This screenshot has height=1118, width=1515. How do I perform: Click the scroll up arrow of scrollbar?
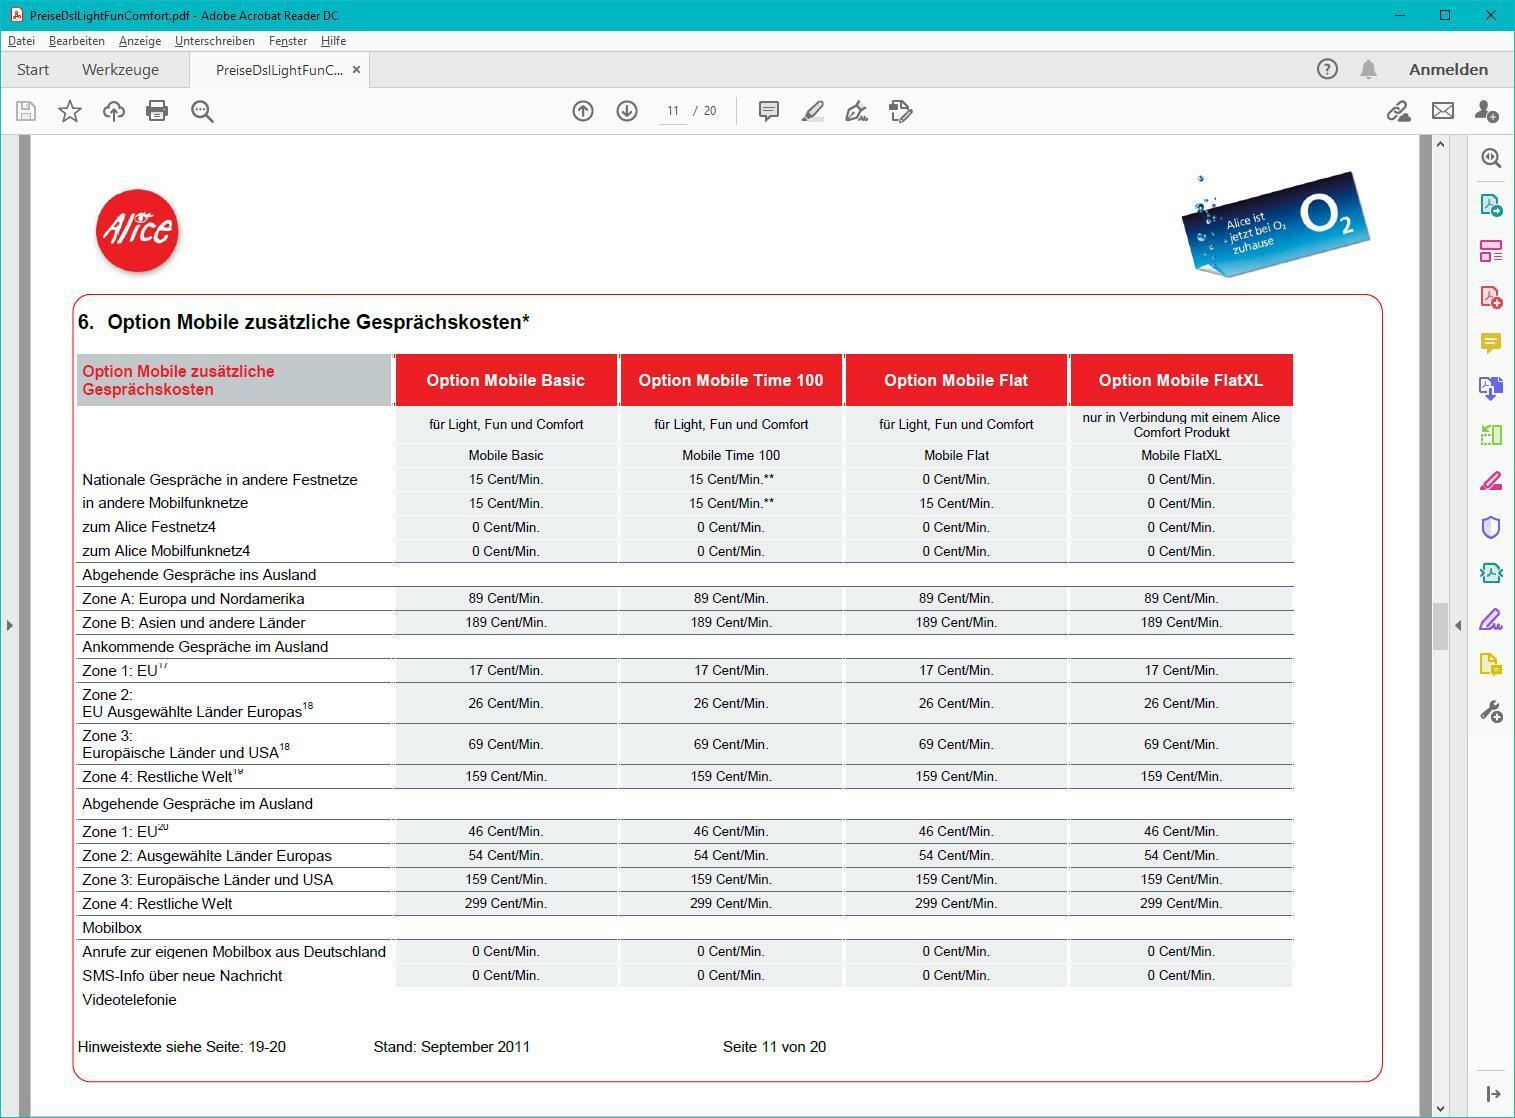click(x=1440, y=144)
